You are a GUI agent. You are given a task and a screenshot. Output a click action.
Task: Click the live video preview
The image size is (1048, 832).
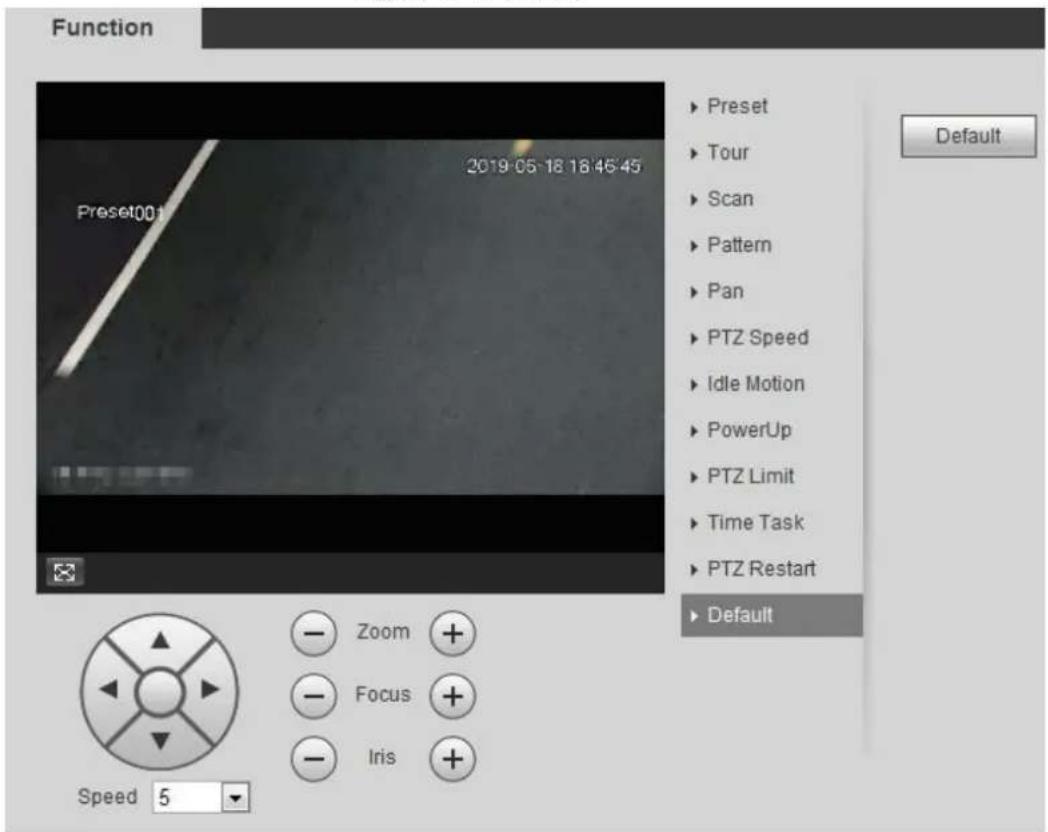(x=350, y=317)
